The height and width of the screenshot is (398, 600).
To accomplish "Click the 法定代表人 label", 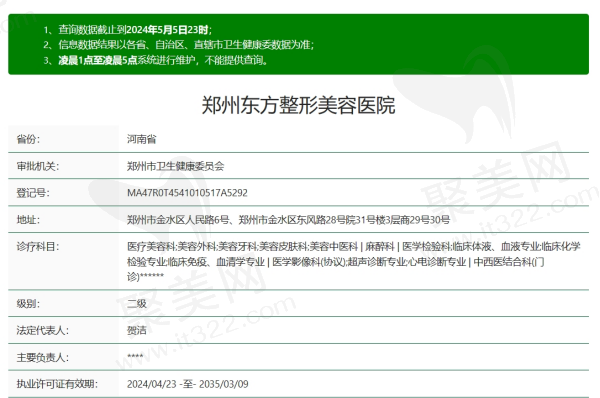I will pos(42,331).
